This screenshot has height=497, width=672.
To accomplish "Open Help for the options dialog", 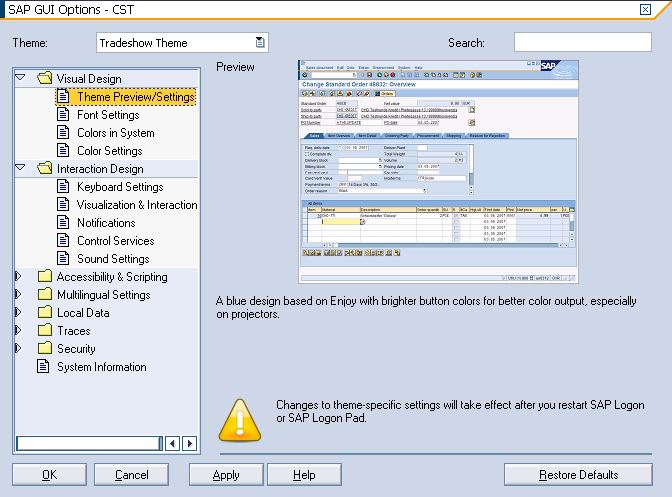I will pos(304,475).
